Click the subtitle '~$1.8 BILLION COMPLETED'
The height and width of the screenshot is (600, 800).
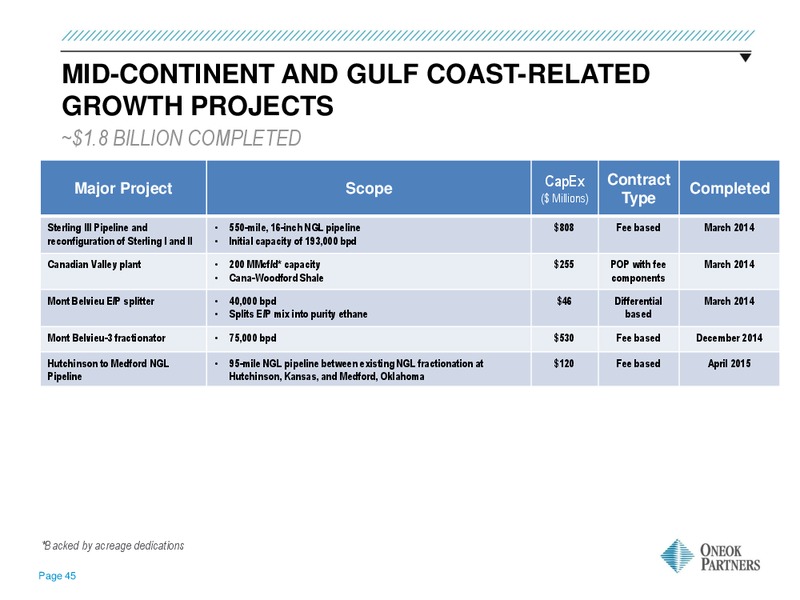point(182,138)
